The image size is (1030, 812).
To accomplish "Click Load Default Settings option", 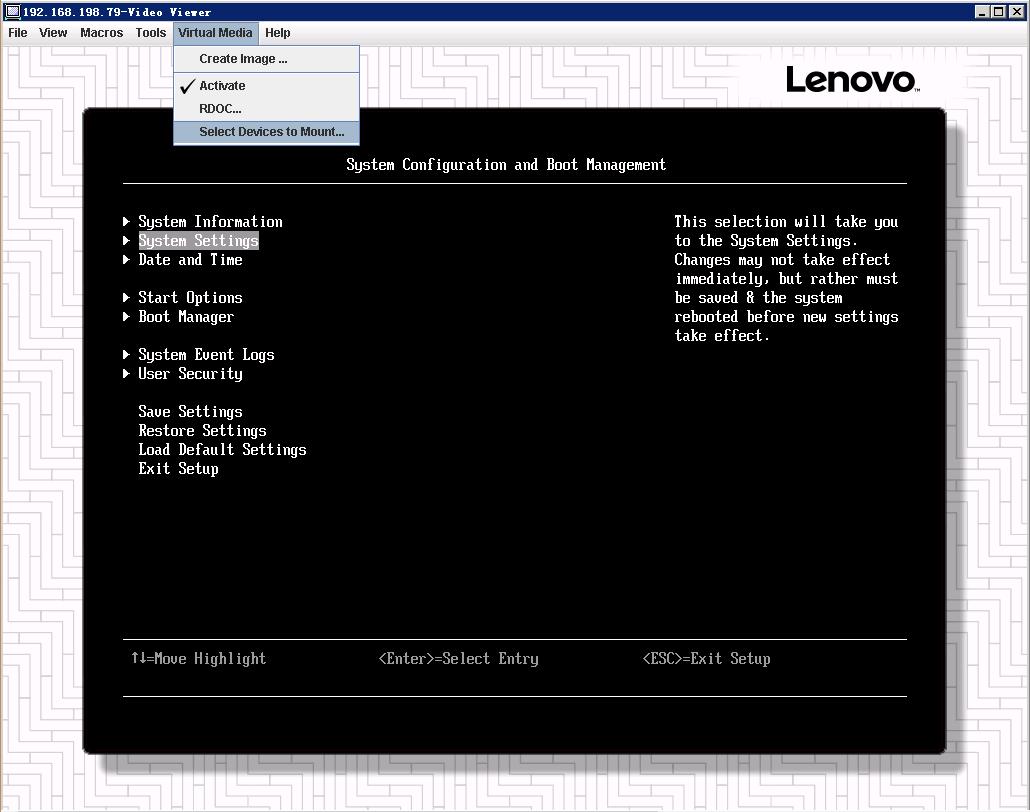I will tap(222, 450).
